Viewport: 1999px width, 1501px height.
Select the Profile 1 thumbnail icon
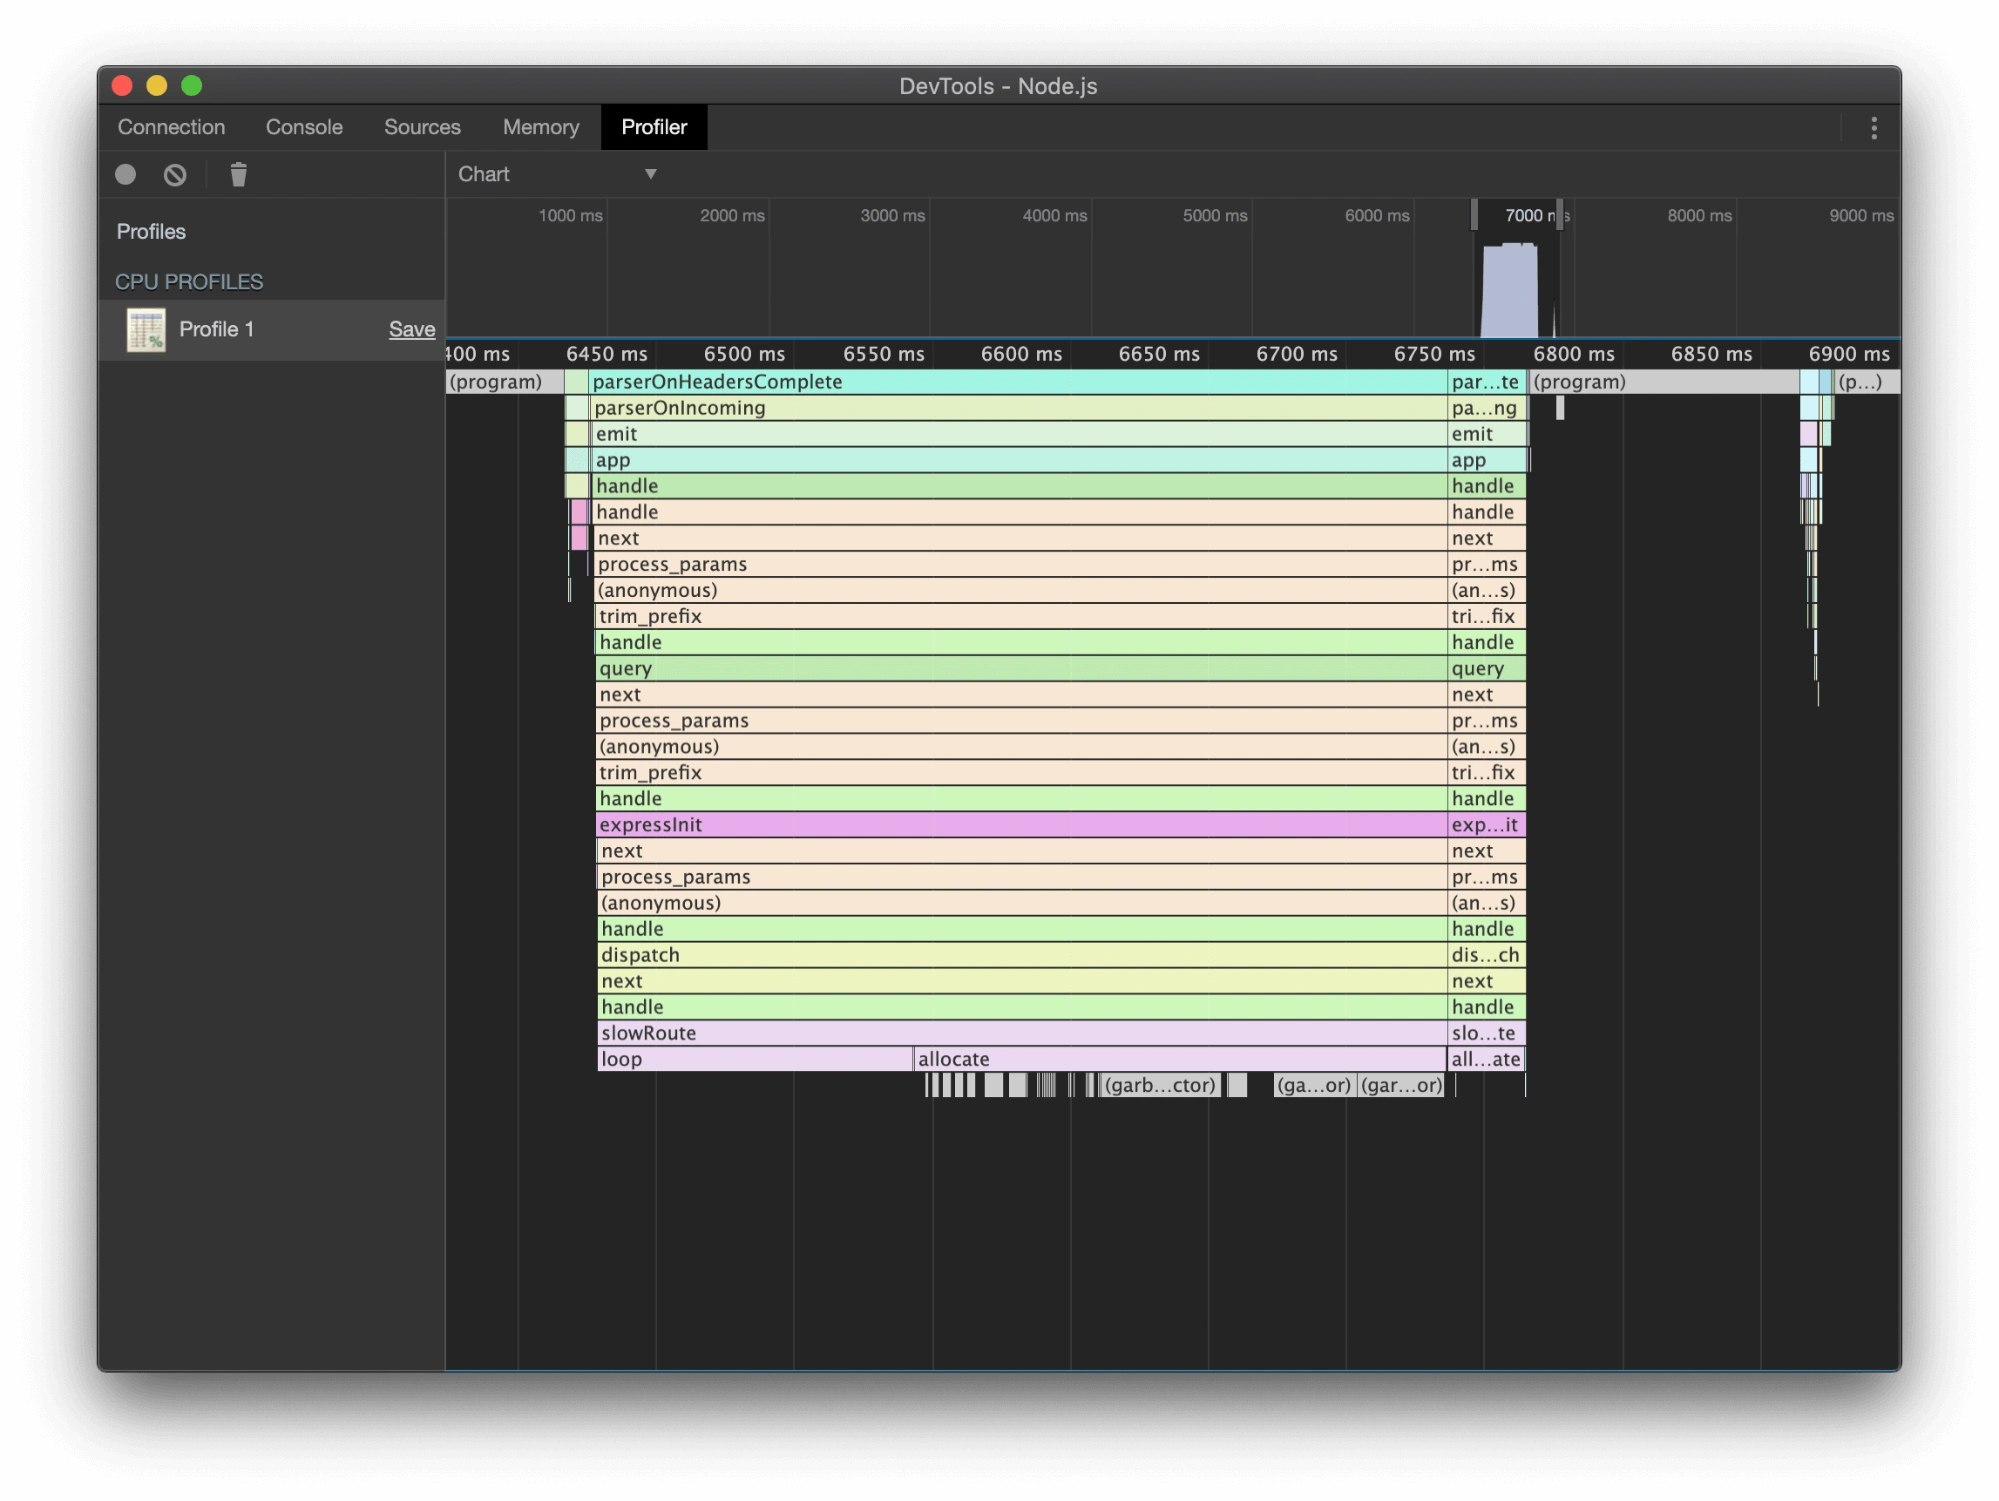coord(146,330)
